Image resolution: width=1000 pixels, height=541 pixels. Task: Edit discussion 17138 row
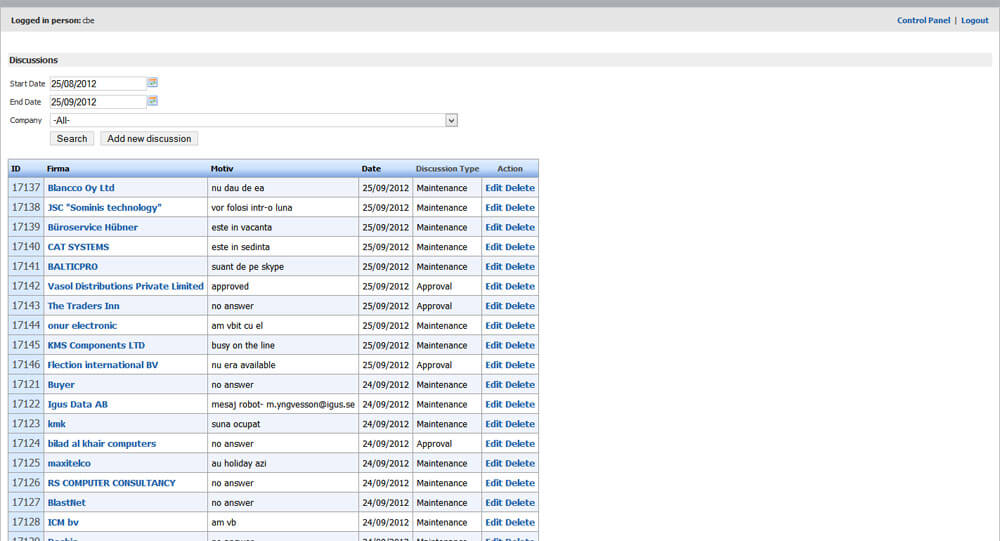[494, 208]
